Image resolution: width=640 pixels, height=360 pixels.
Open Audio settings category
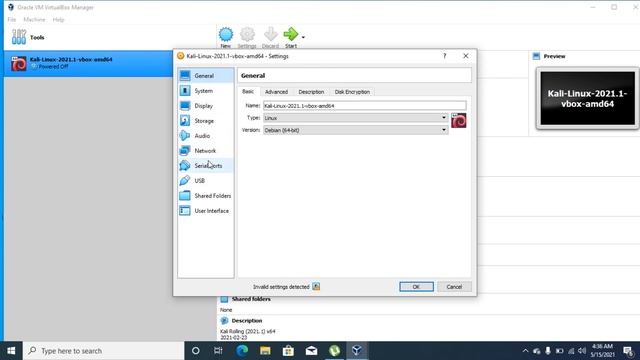coord(206,136)
